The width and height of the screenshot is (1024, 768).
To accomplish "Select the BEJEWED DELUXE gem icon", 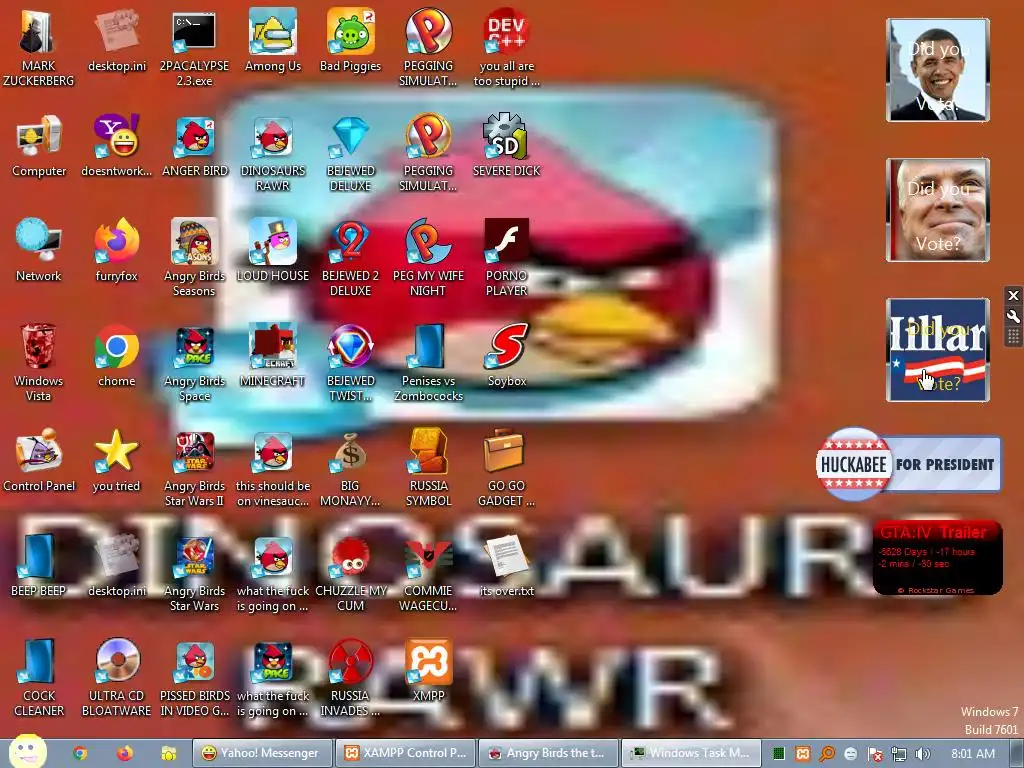I will pyautogui.click(x=351, y=153).
